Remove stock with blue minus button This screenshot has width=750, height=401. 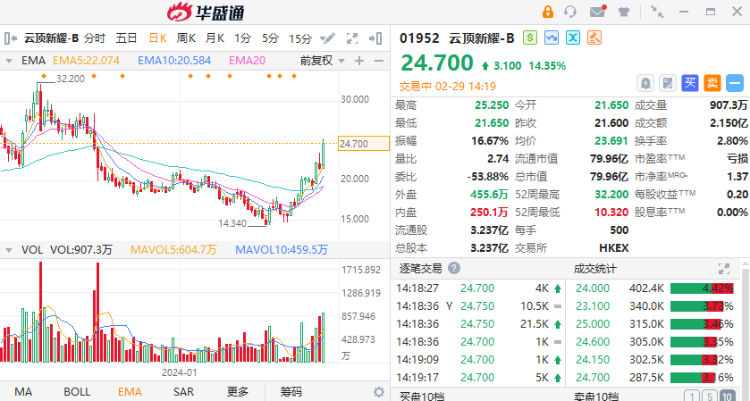pos(735,83)
